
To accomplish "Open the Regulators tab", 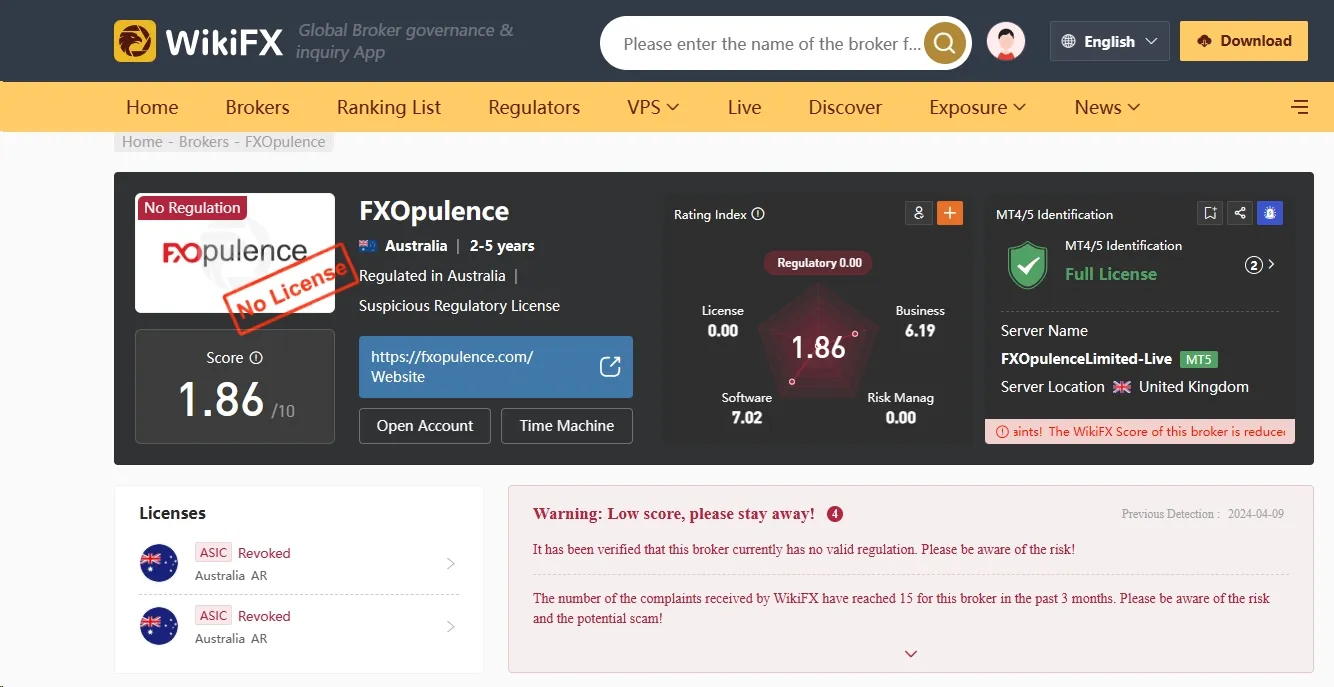I will coord(534,107).
